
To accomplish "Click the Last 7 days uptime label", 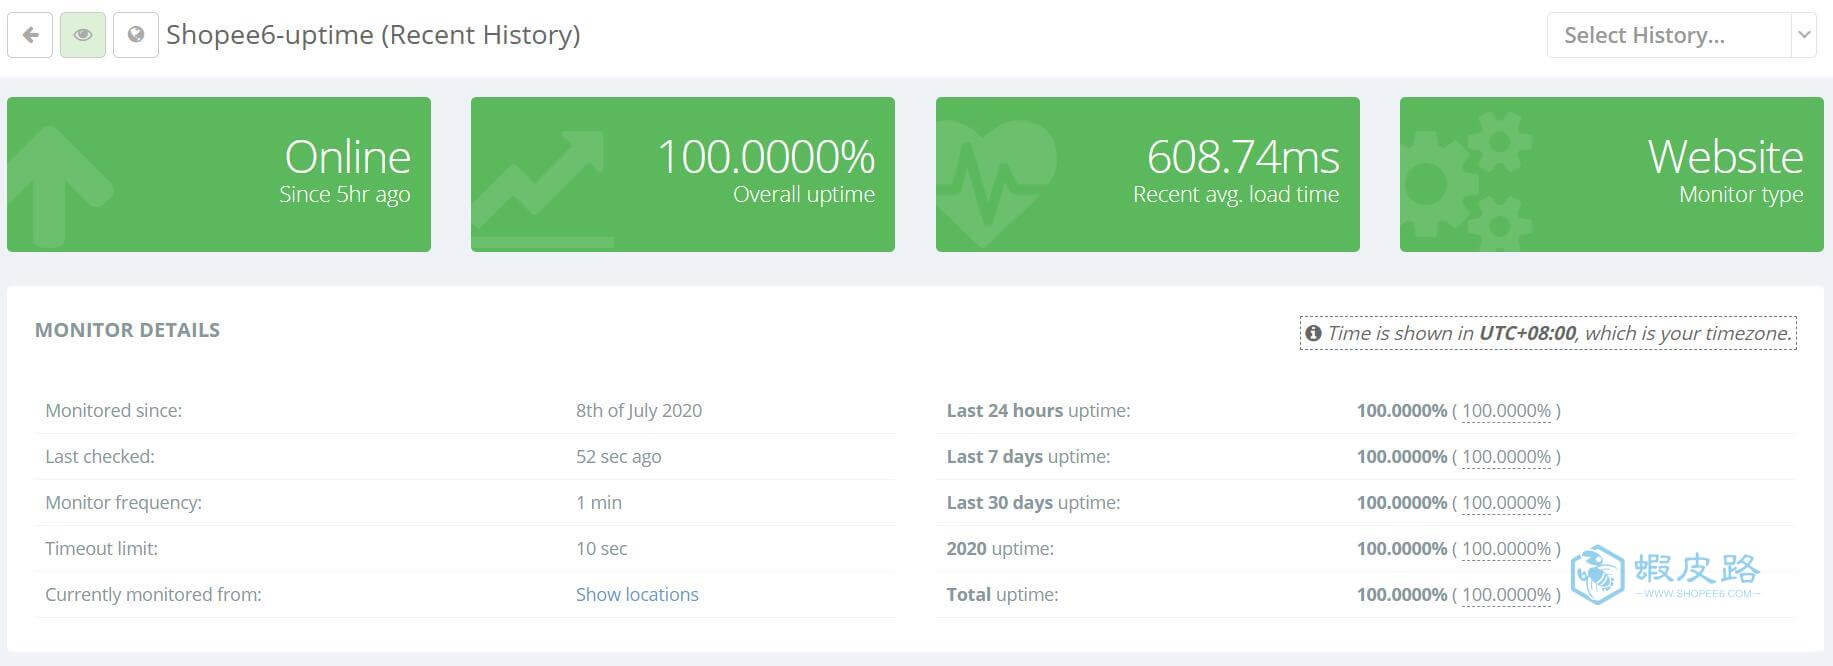I will pyautogui.click(x=1028, y=456).
